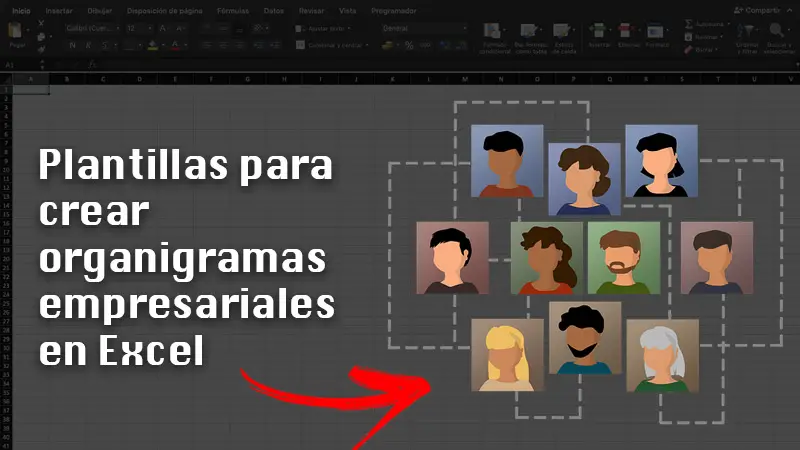Open the font size 12 dropdown
The height and width of the screenshot is (450, 800).
139,29
